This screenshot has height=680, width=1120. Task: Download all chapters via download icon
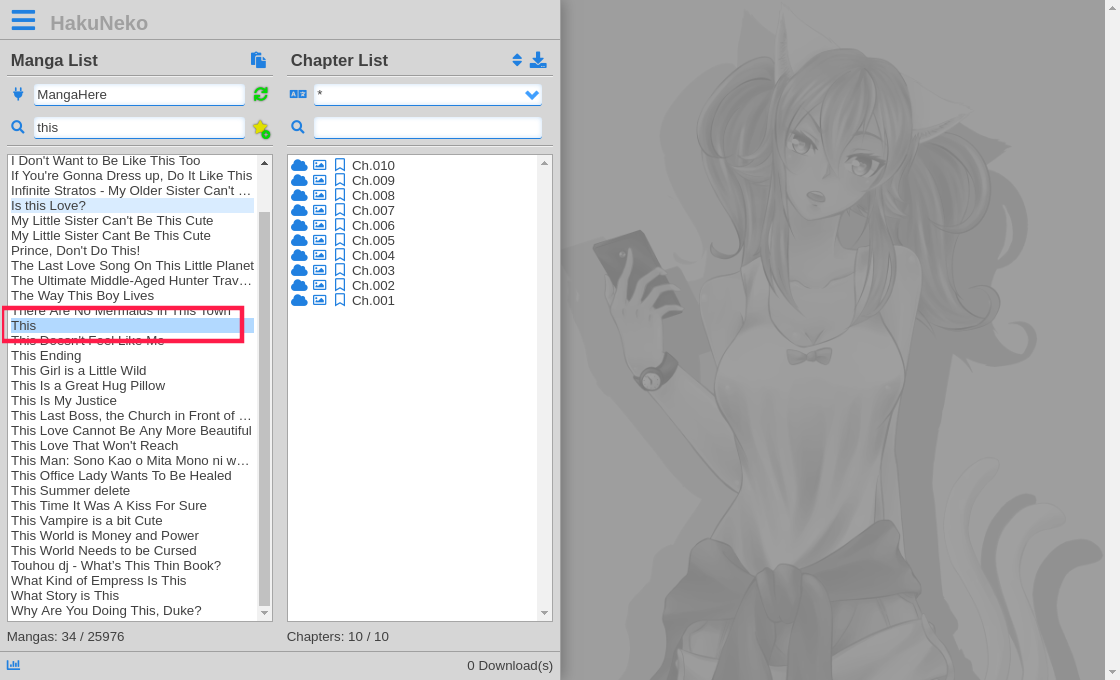(538, 59)
